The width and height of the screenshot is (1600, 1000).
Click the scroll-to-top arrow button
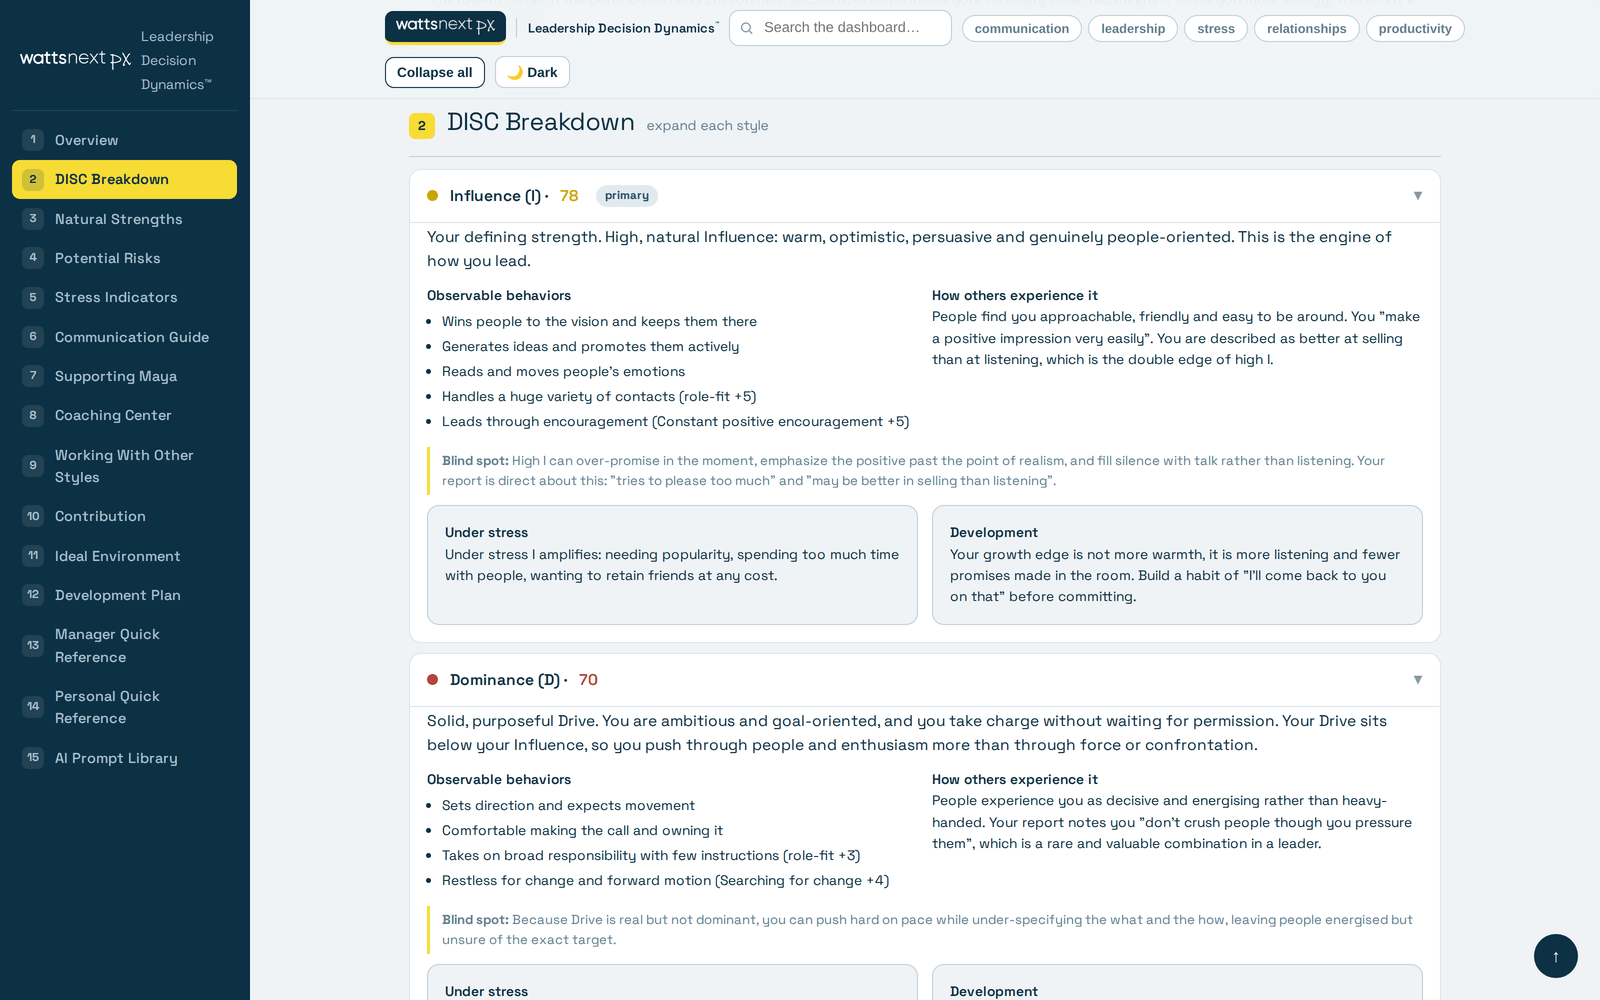[x=1555, y=956]
